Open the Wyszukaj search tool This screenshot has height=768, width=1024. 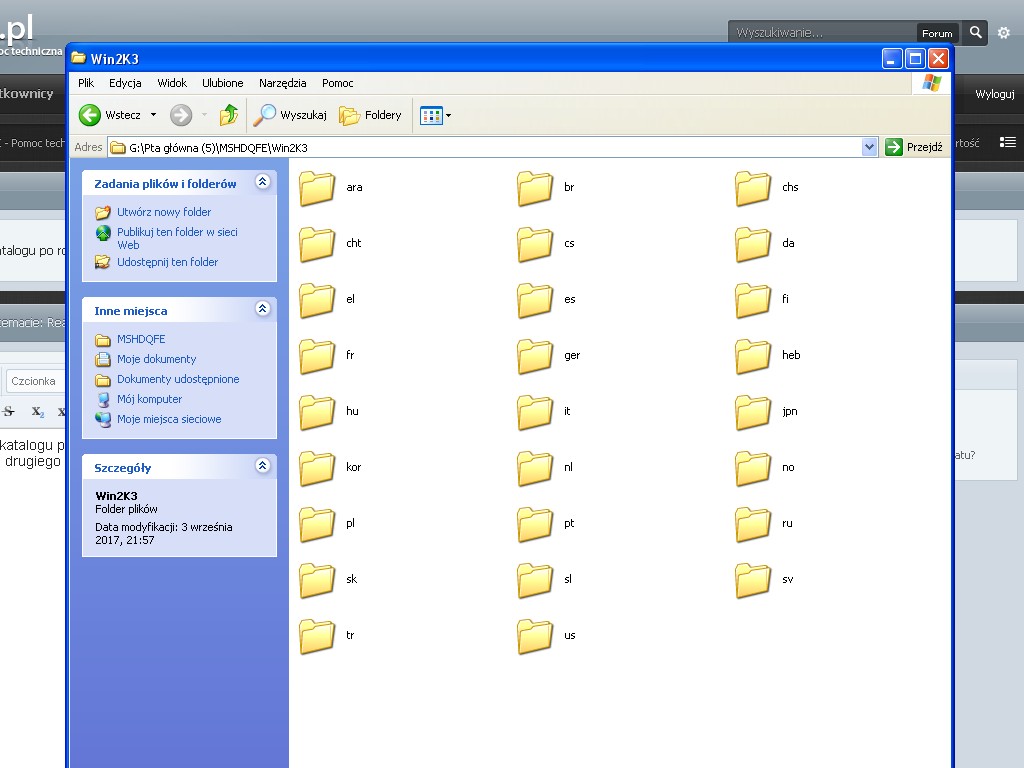290,115
